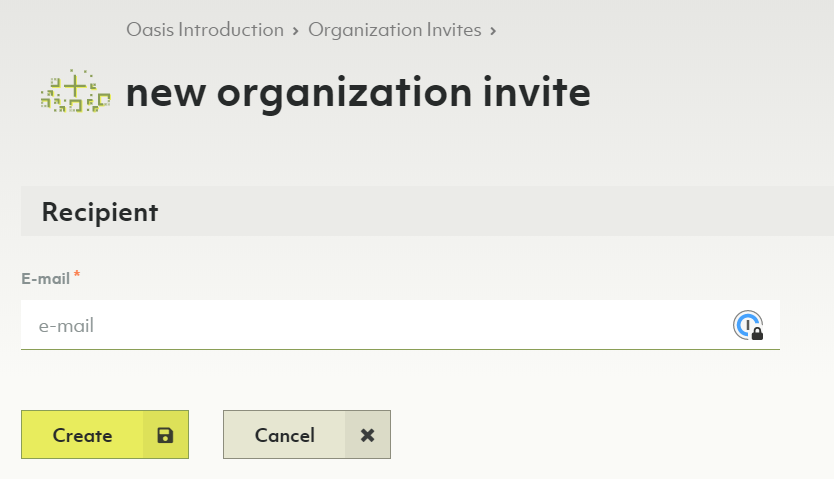Select the Recipient section header text
Viewport: 834px width, 479px height.
click(x=99, y=212)
